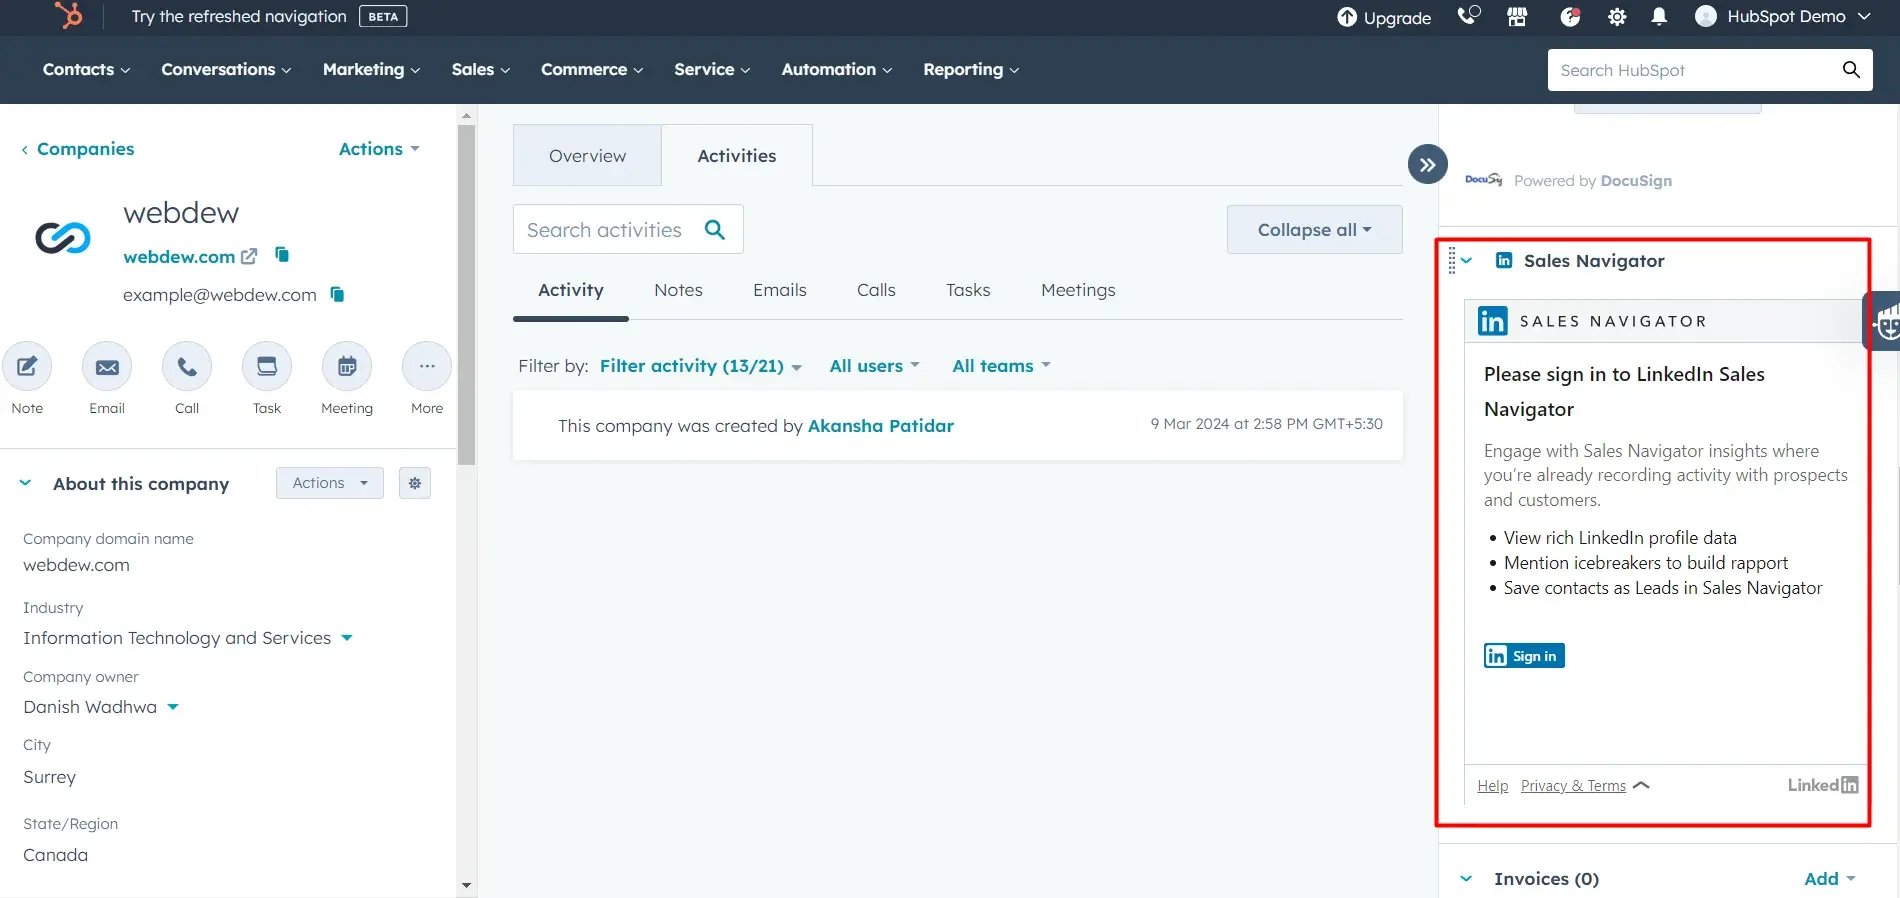Screen dimensions: 1900x898
Task: Open the Contacts menu
Action: 86,69
